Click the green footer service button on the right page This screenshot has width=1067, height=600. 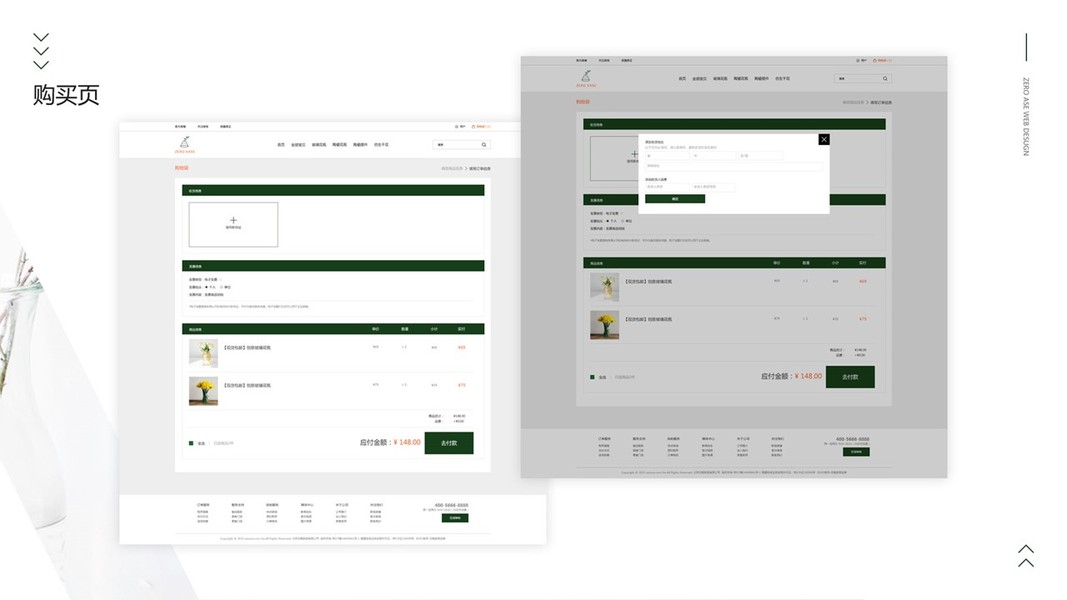point(856,452)
